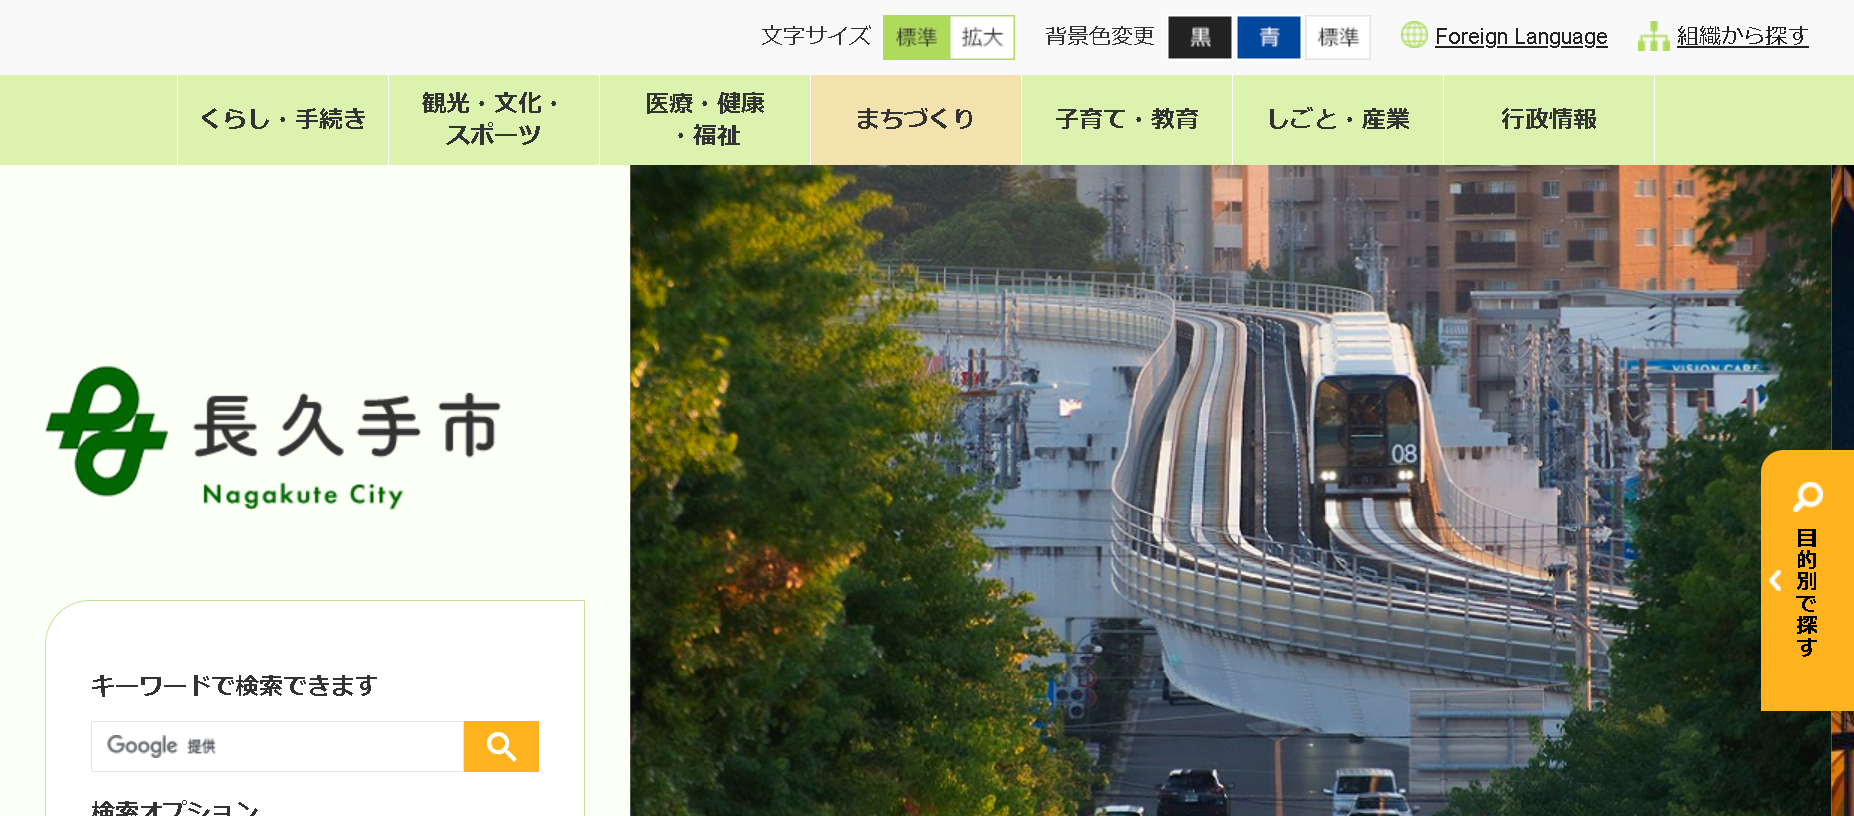Open the 子育て・教育 menu
The height and width of the screenshot is (816, 1854).
pyautogui.click(x=1127, y=119)
